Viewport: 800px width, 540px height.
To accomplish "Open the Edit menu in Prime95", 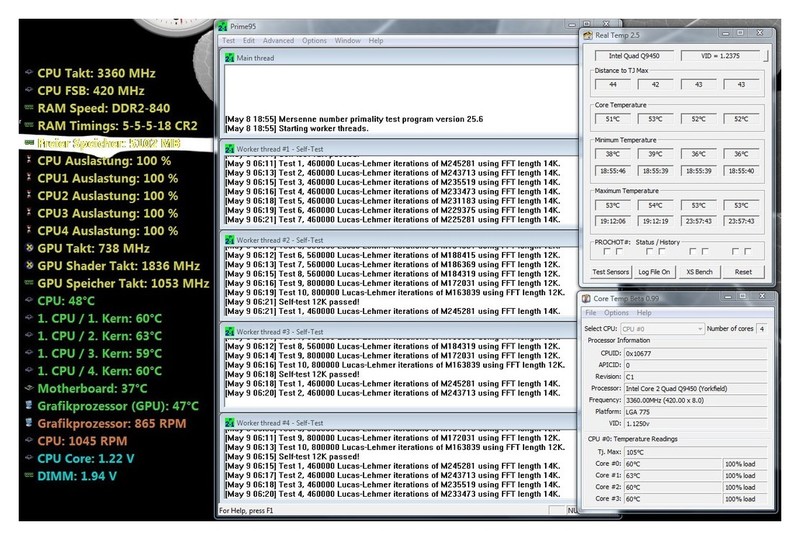I will point(248,40).
